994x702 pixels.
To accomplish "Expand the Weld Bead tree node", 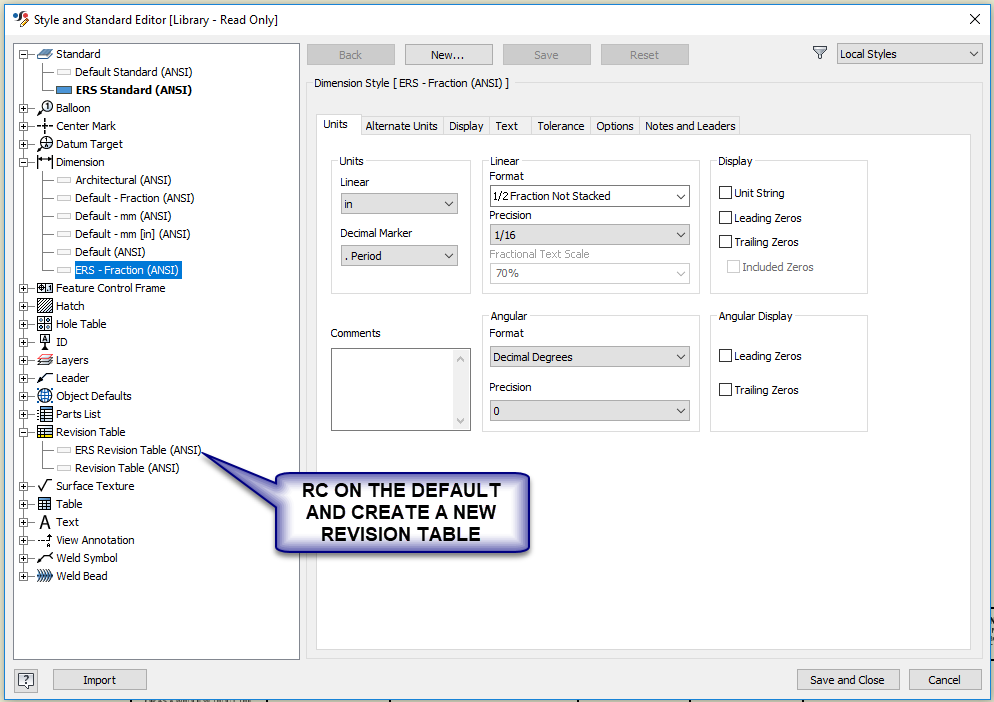I will point(23,576).
